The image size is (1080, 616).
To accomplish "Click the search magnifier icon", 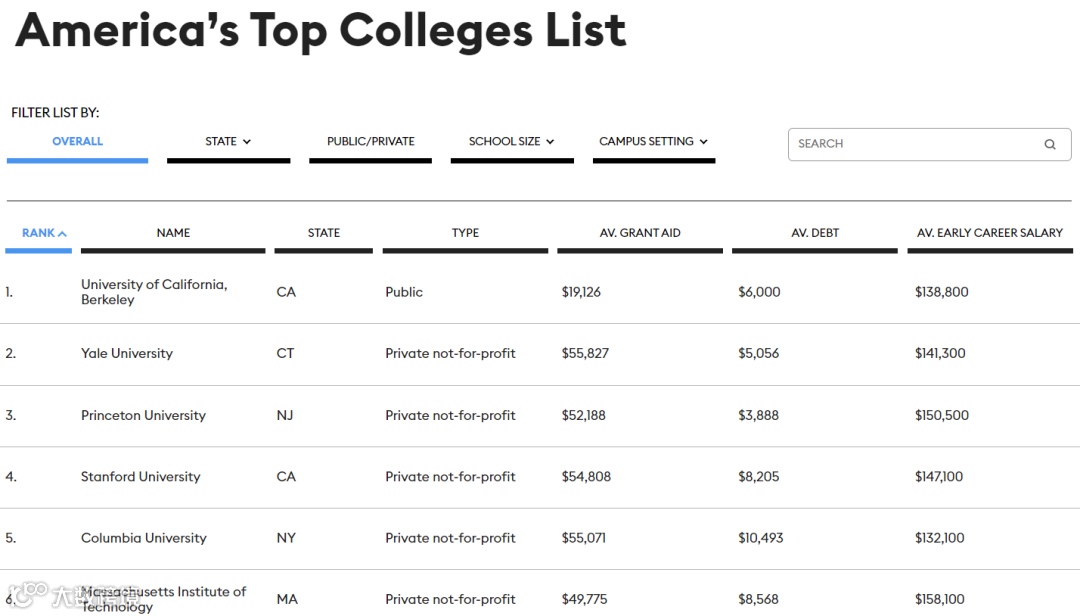I will click(x=1049, y=144).
